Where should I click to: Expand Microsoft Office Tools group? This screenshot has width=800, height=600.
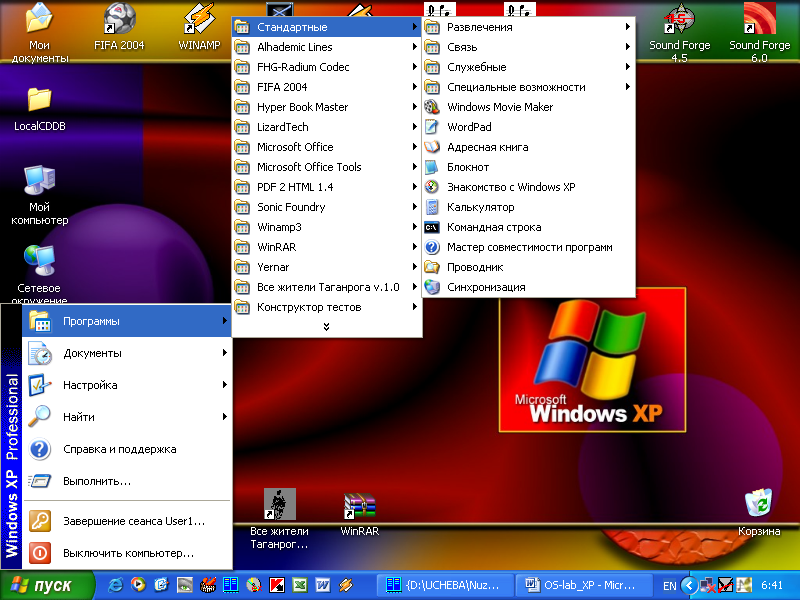click(x=327, y=167)
